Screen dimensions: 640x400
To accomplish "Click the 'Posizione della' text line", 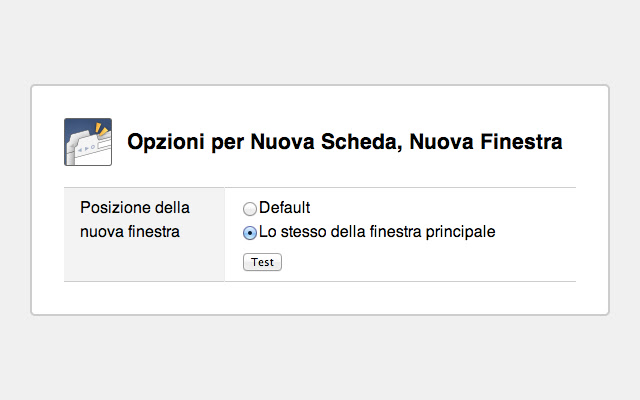I will point(134,208).
